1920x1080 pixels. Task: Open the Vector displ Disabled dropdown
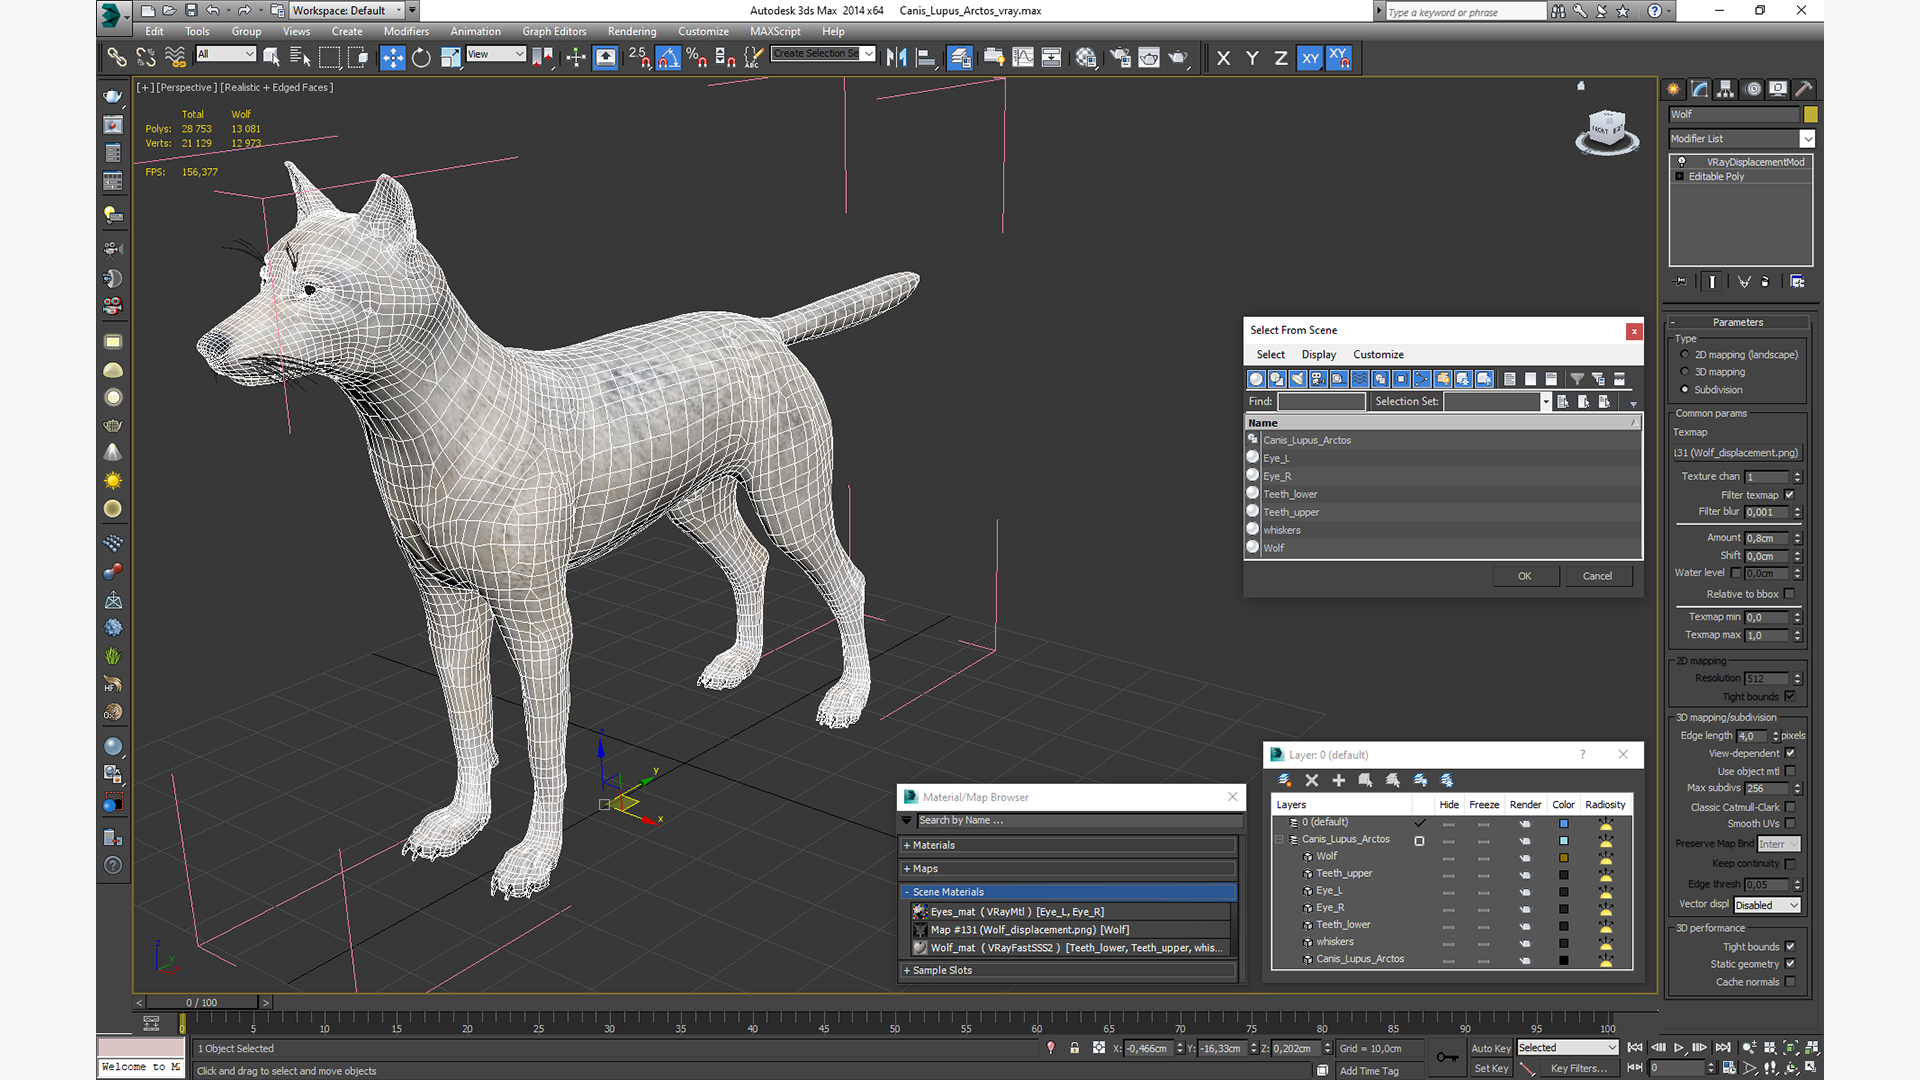[x=1767, y=905]
